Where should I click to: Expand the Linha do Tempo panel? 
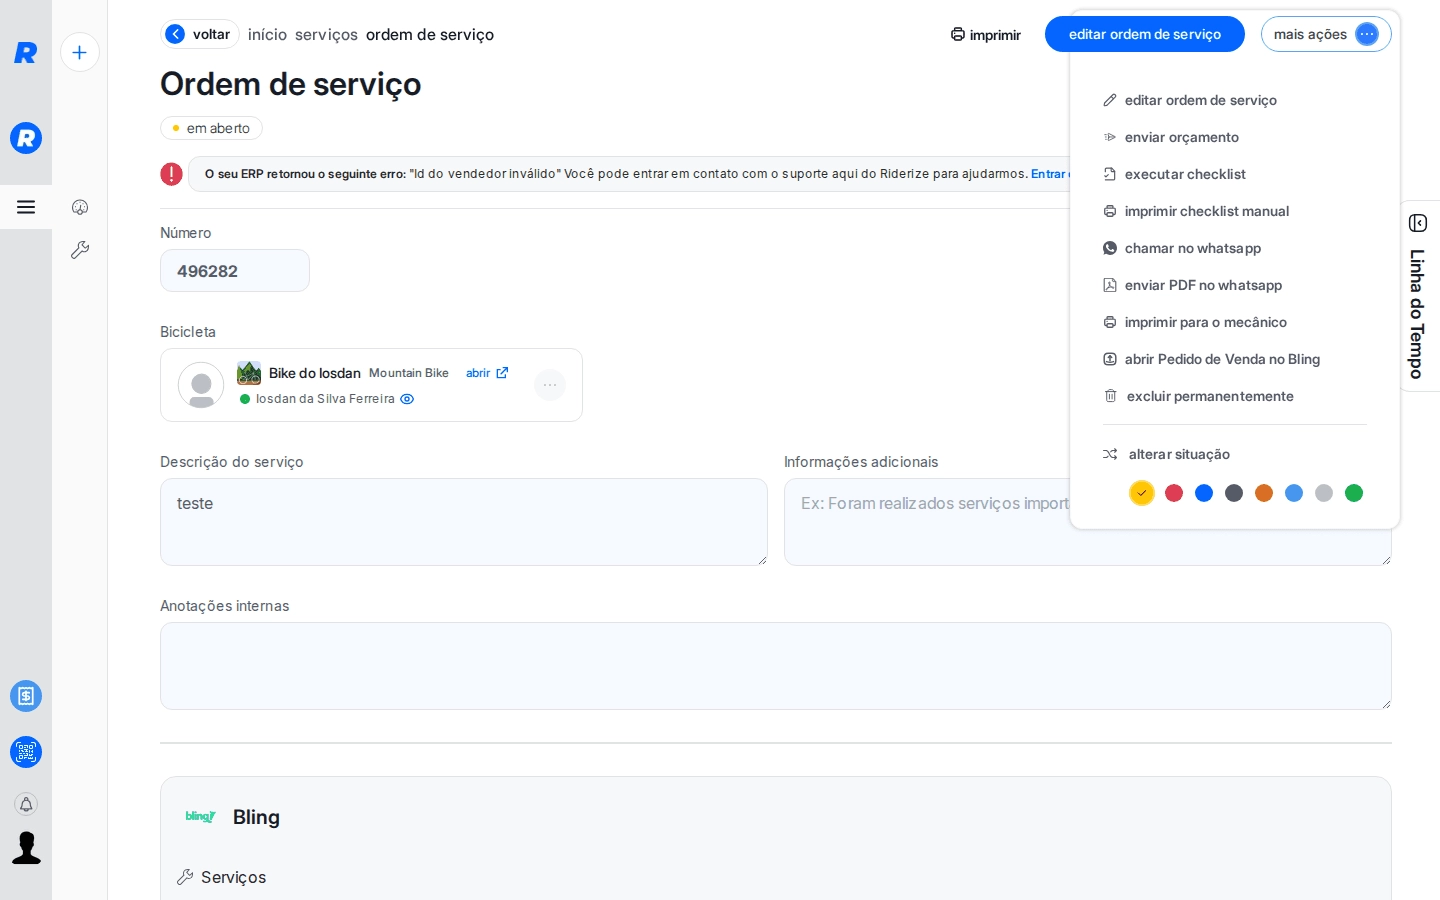1417,223
